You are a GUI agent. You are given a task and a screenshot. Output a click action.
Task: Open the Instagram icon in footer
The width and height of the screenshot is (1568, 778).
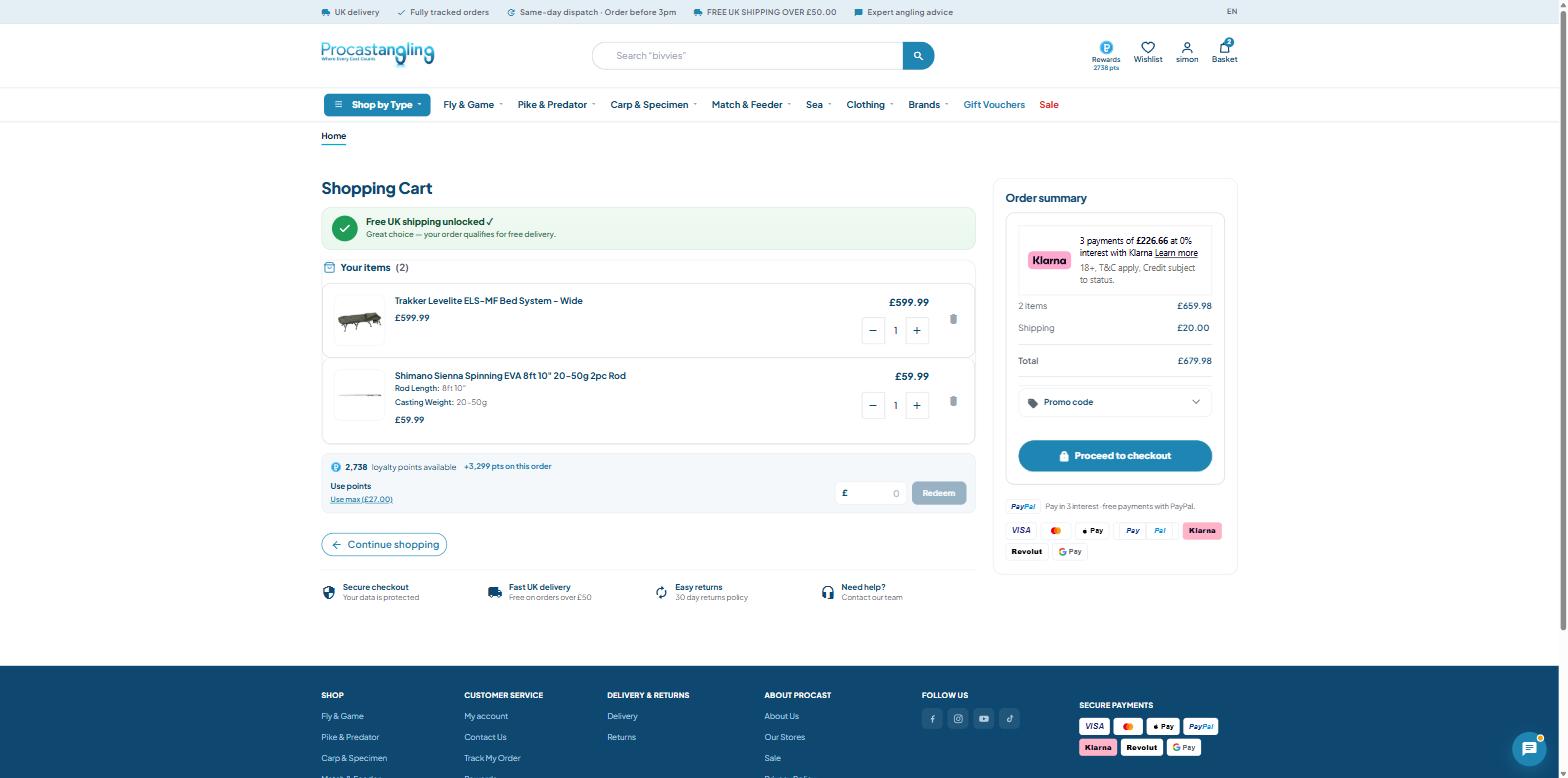coord(958,719)
